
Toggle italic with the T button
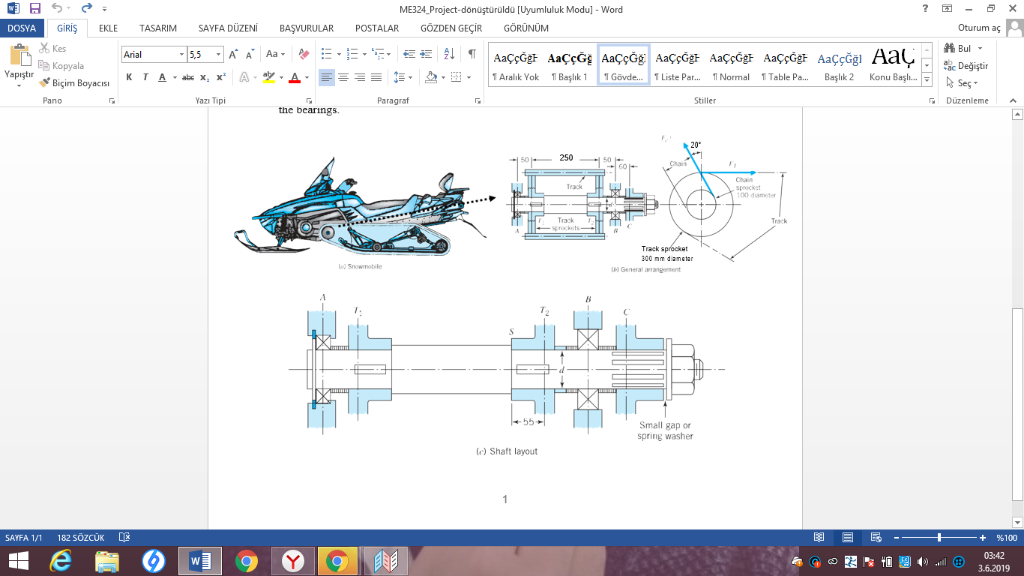pyautogui.click(x=145, y=78)
